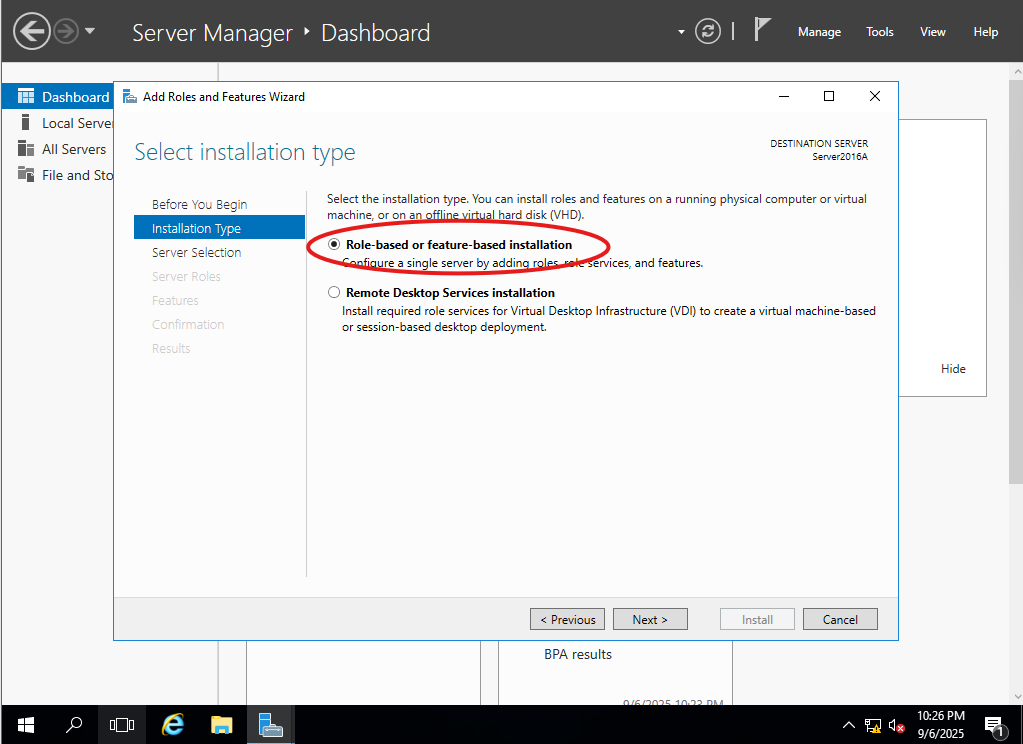Go to Before You Begin step
This screenshot has height=744, width=1023.
coord(199,204)
